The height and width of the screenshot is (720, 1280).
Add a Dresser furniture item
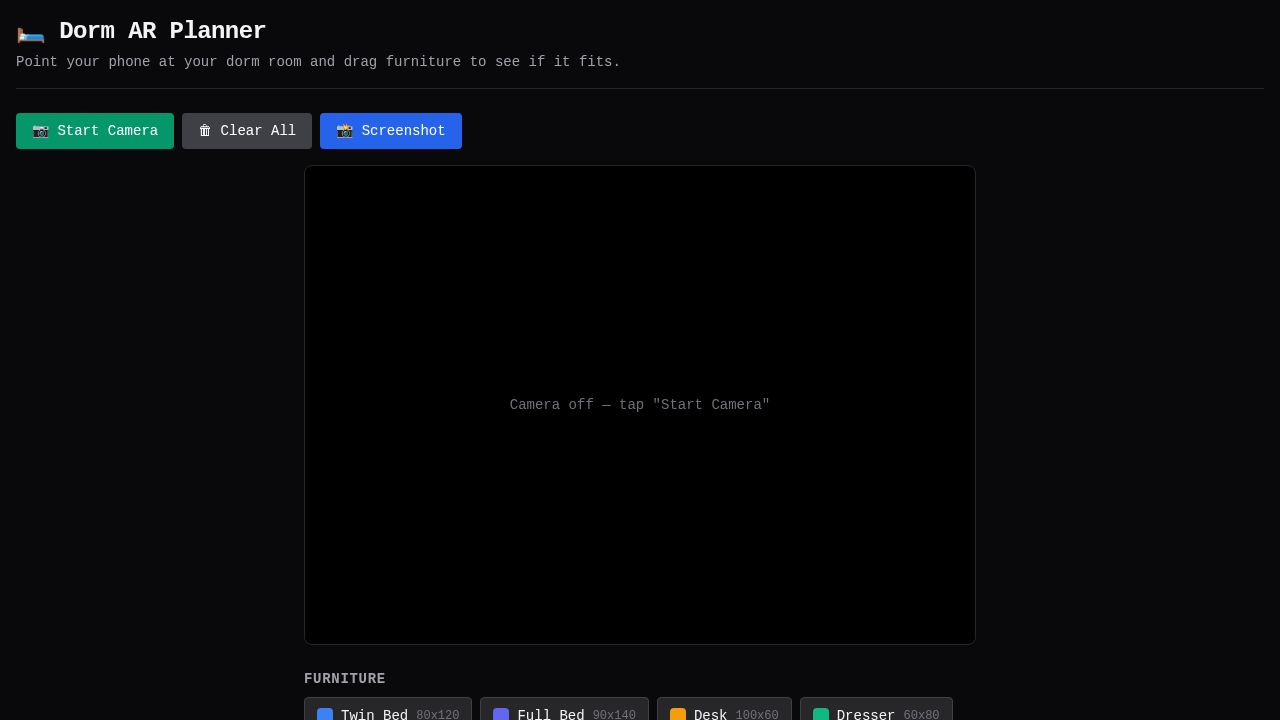pos(876,709)
